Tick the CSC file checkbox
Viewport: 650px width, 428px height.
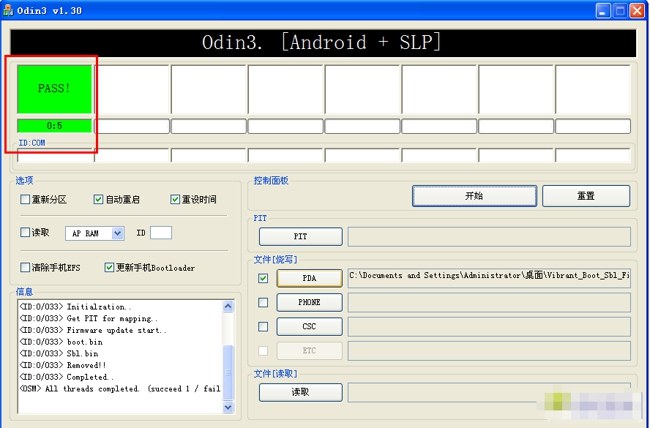coord(263,326)
